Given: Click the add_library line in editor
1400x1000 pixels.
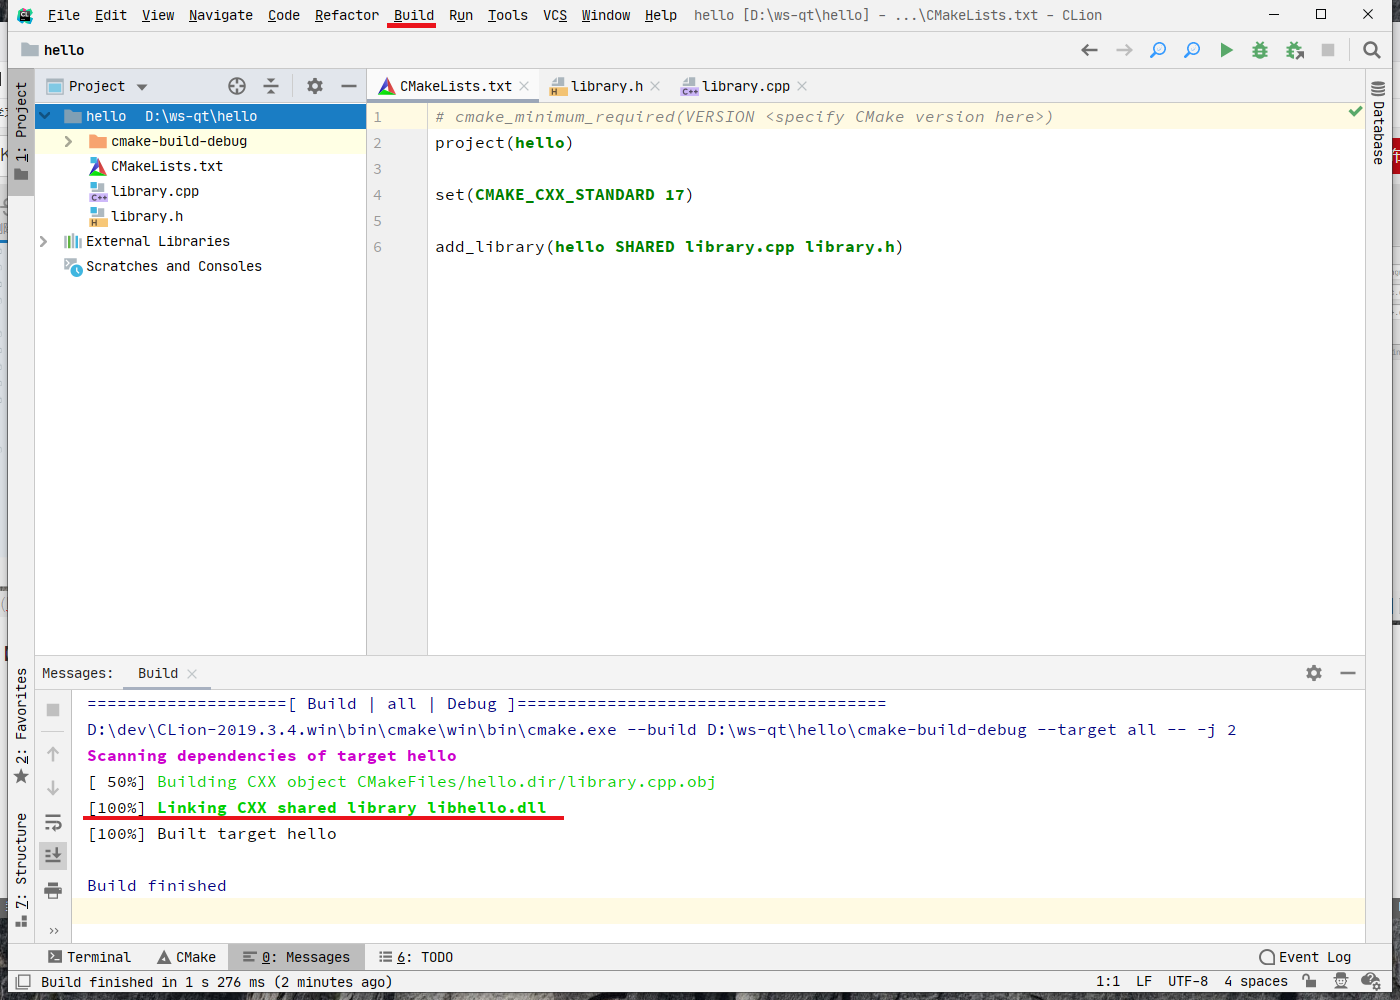Looking at the screenshot, I should point(669,247).
